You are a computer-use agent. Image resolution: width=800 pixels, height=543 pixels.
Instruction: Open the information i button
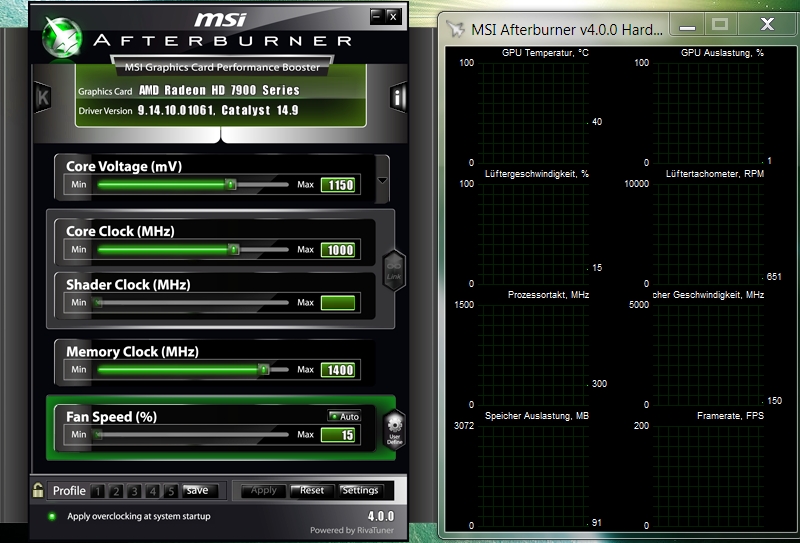coord(397,96)
